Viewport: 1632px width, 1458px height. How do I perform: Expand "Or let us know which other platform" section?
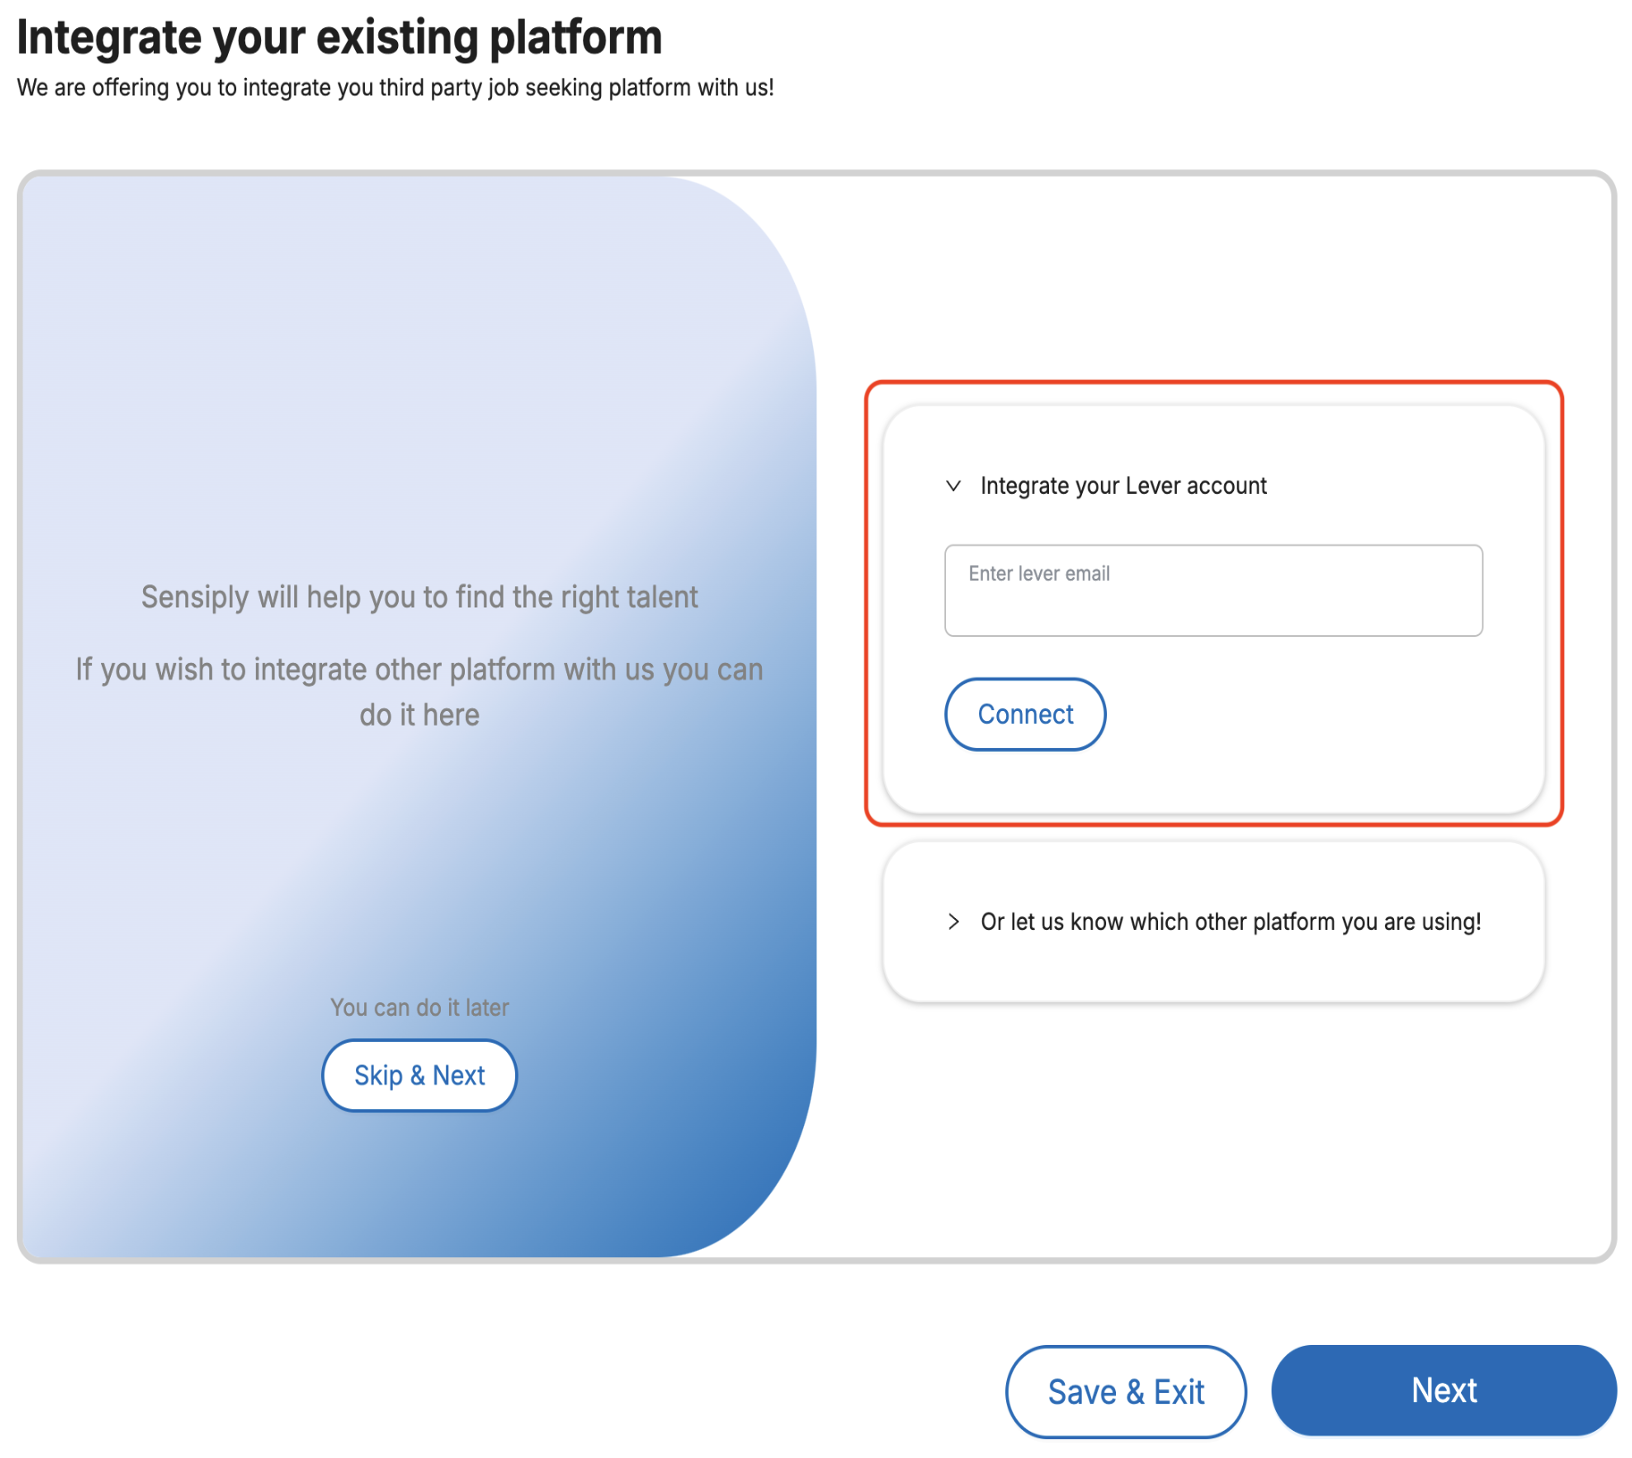point(1230,922)
